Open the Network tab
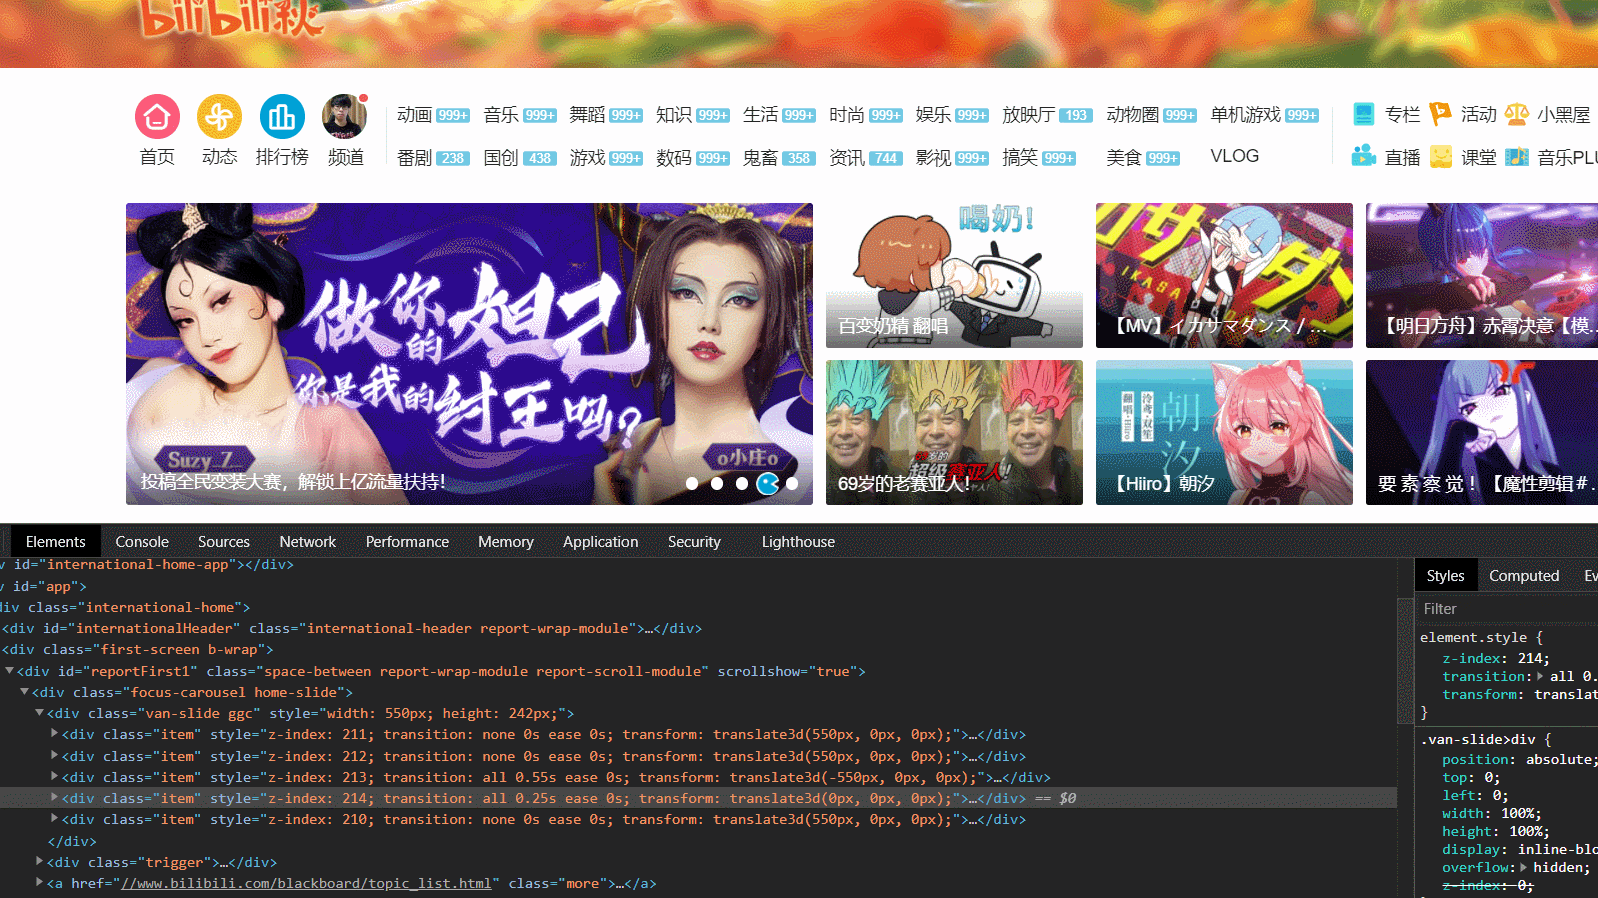 click(x=308, y=542)
